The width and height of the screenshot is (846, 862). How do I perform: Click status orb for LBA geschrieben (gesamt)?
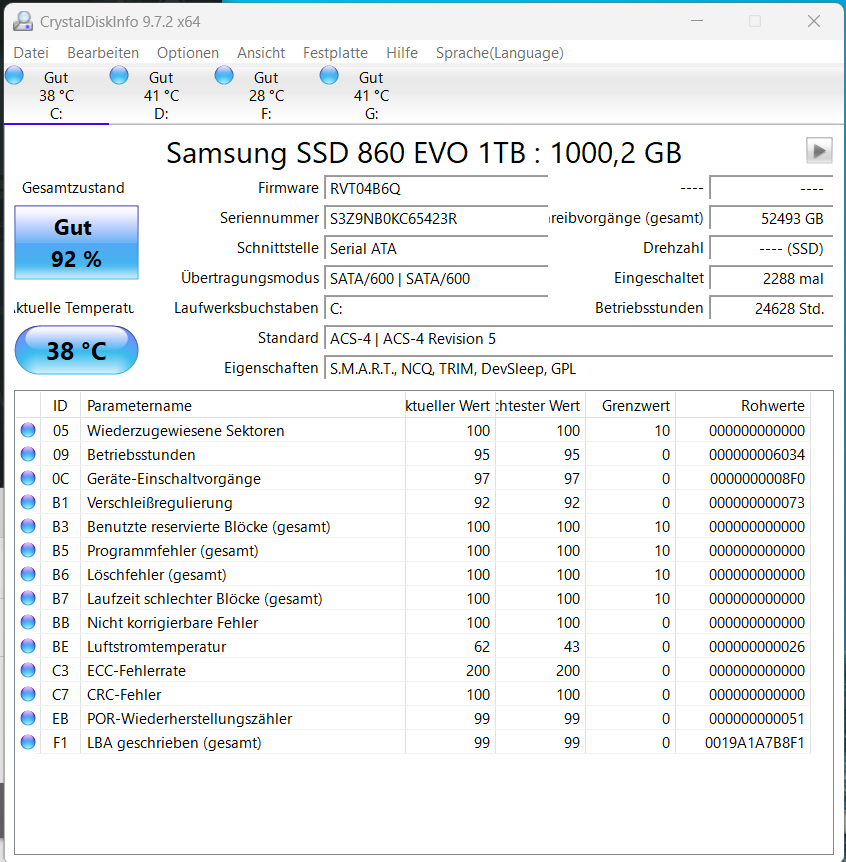28,742
